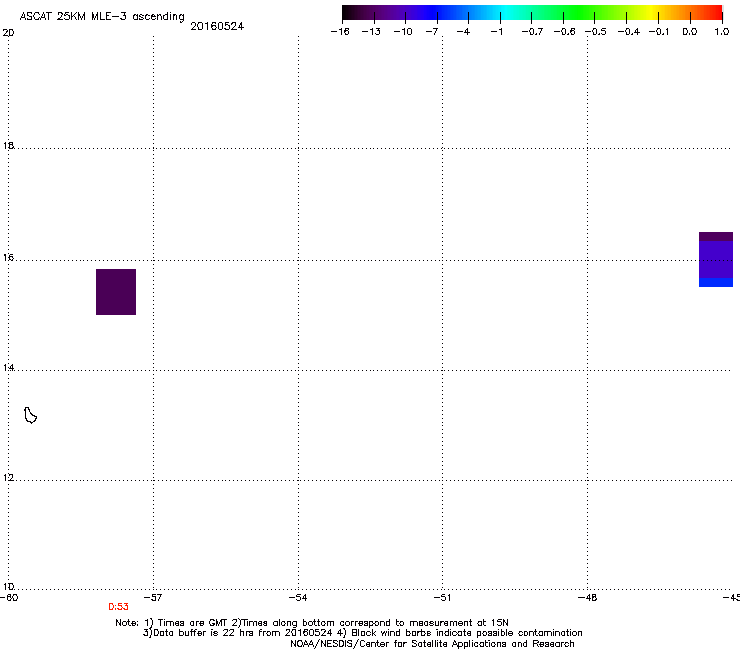Click the latitude label 10
740x650 pixels.
[x=8, y=586]
